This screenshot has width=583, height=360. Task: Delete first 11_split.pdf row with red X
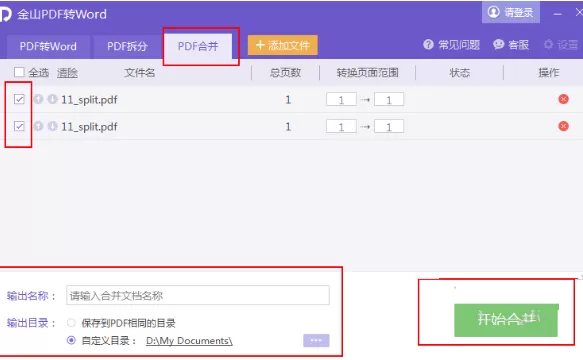point(563,99)
